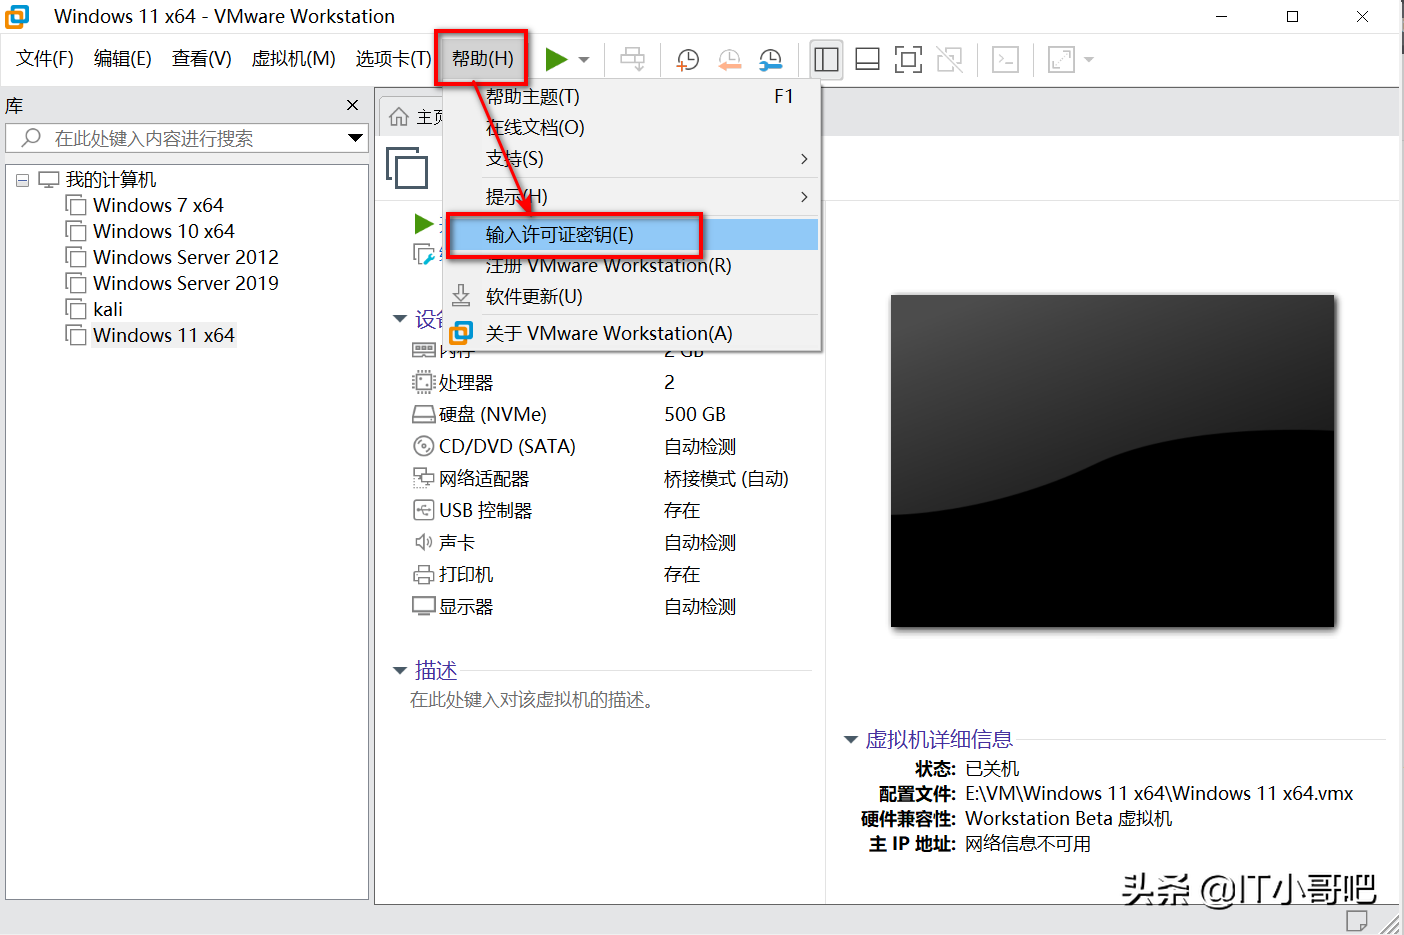Open the 虚拟机(M) menu

(x=293, y=58)
